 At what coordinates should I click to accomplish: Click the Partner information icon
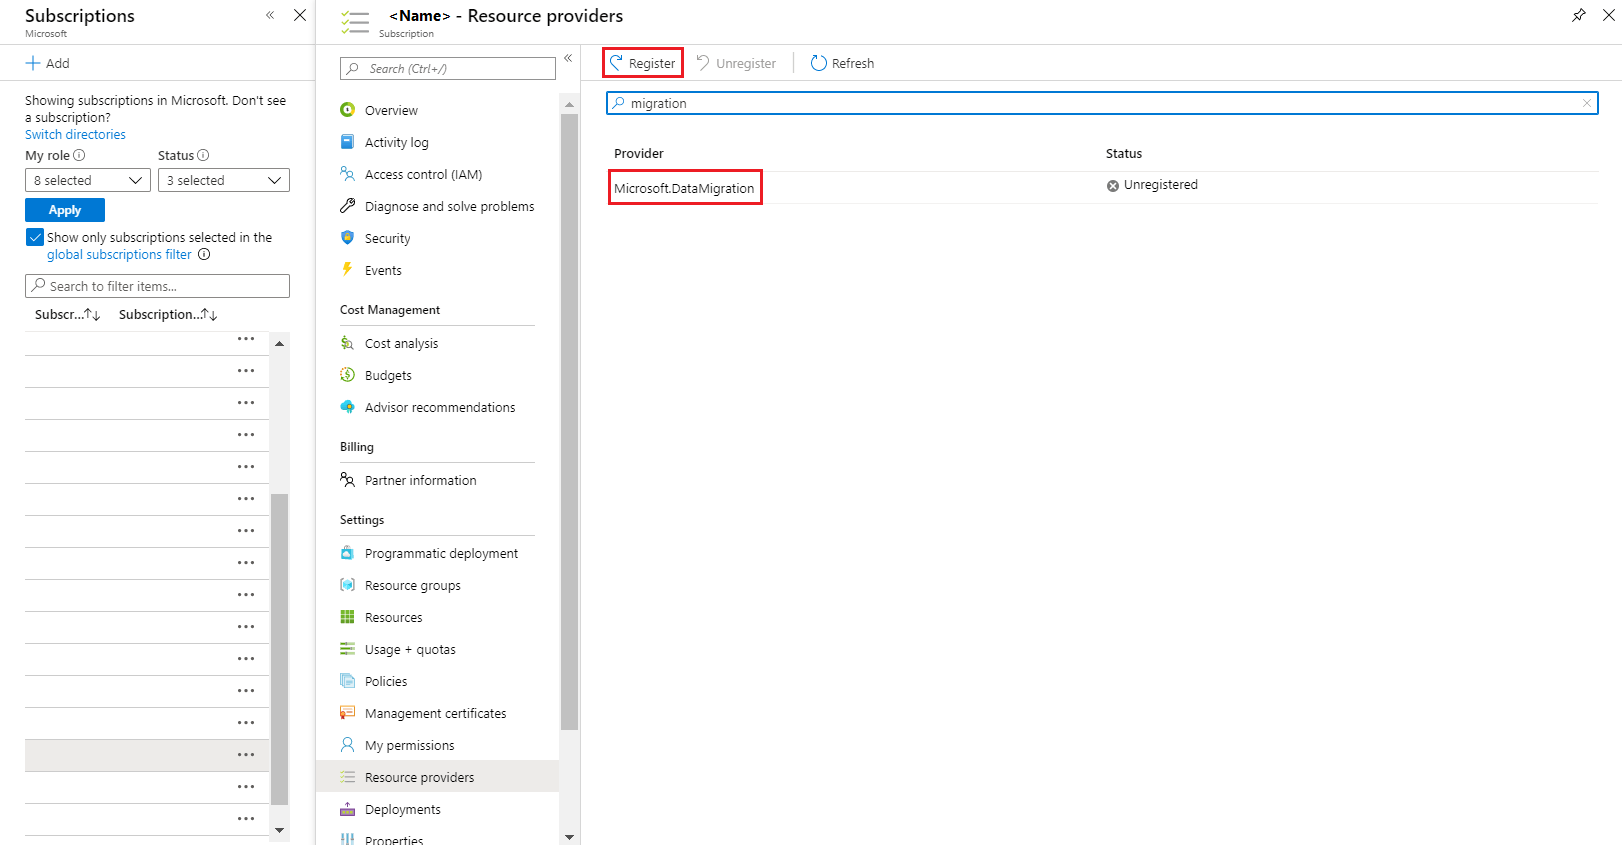(x=347, y=480)
